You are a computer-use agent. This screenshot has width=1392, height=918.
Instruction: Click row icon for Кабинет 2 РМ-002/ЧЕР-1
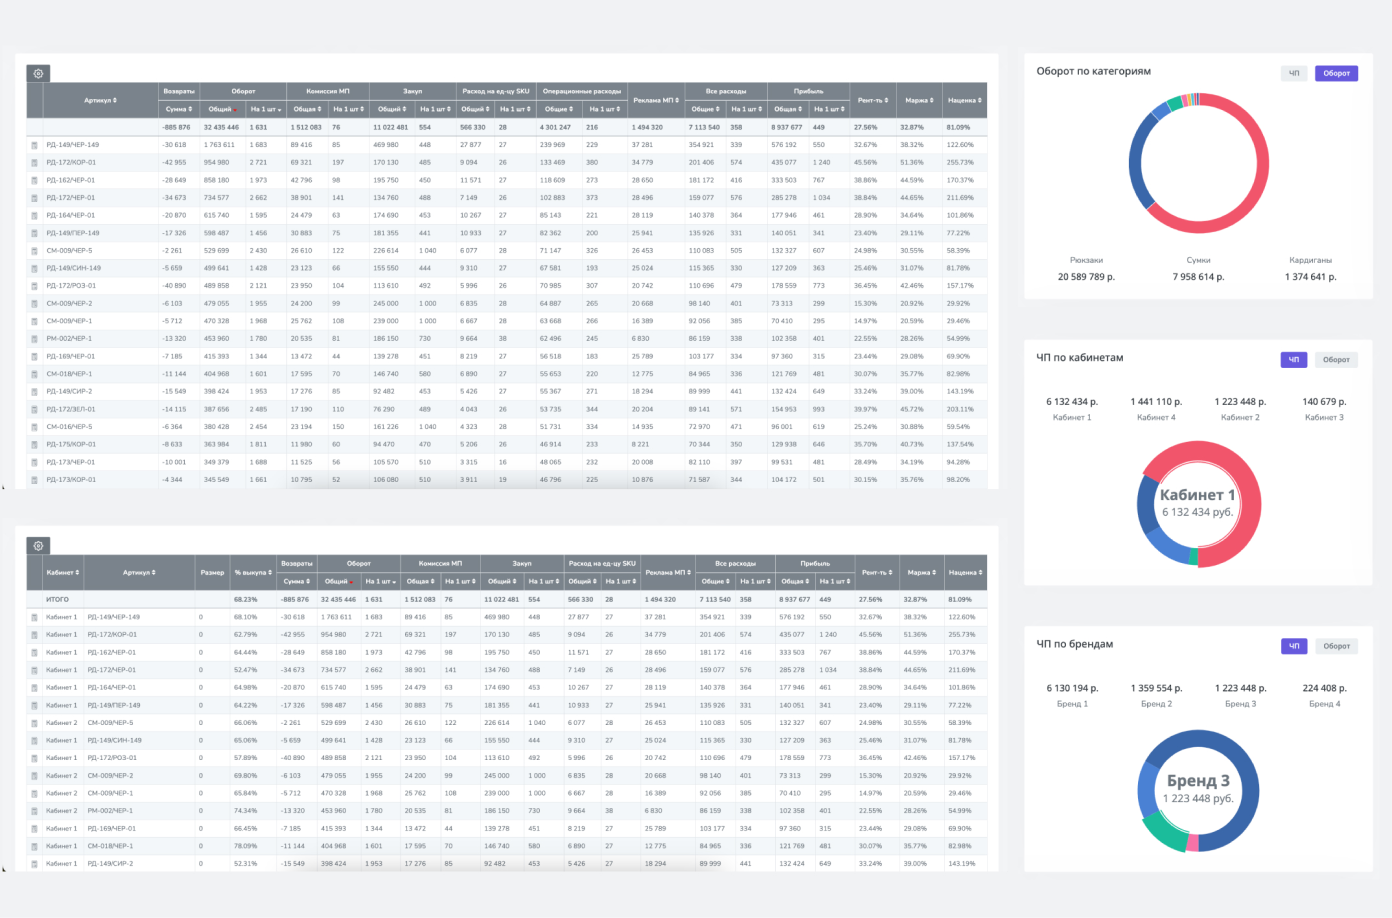[x=35, y=811]
